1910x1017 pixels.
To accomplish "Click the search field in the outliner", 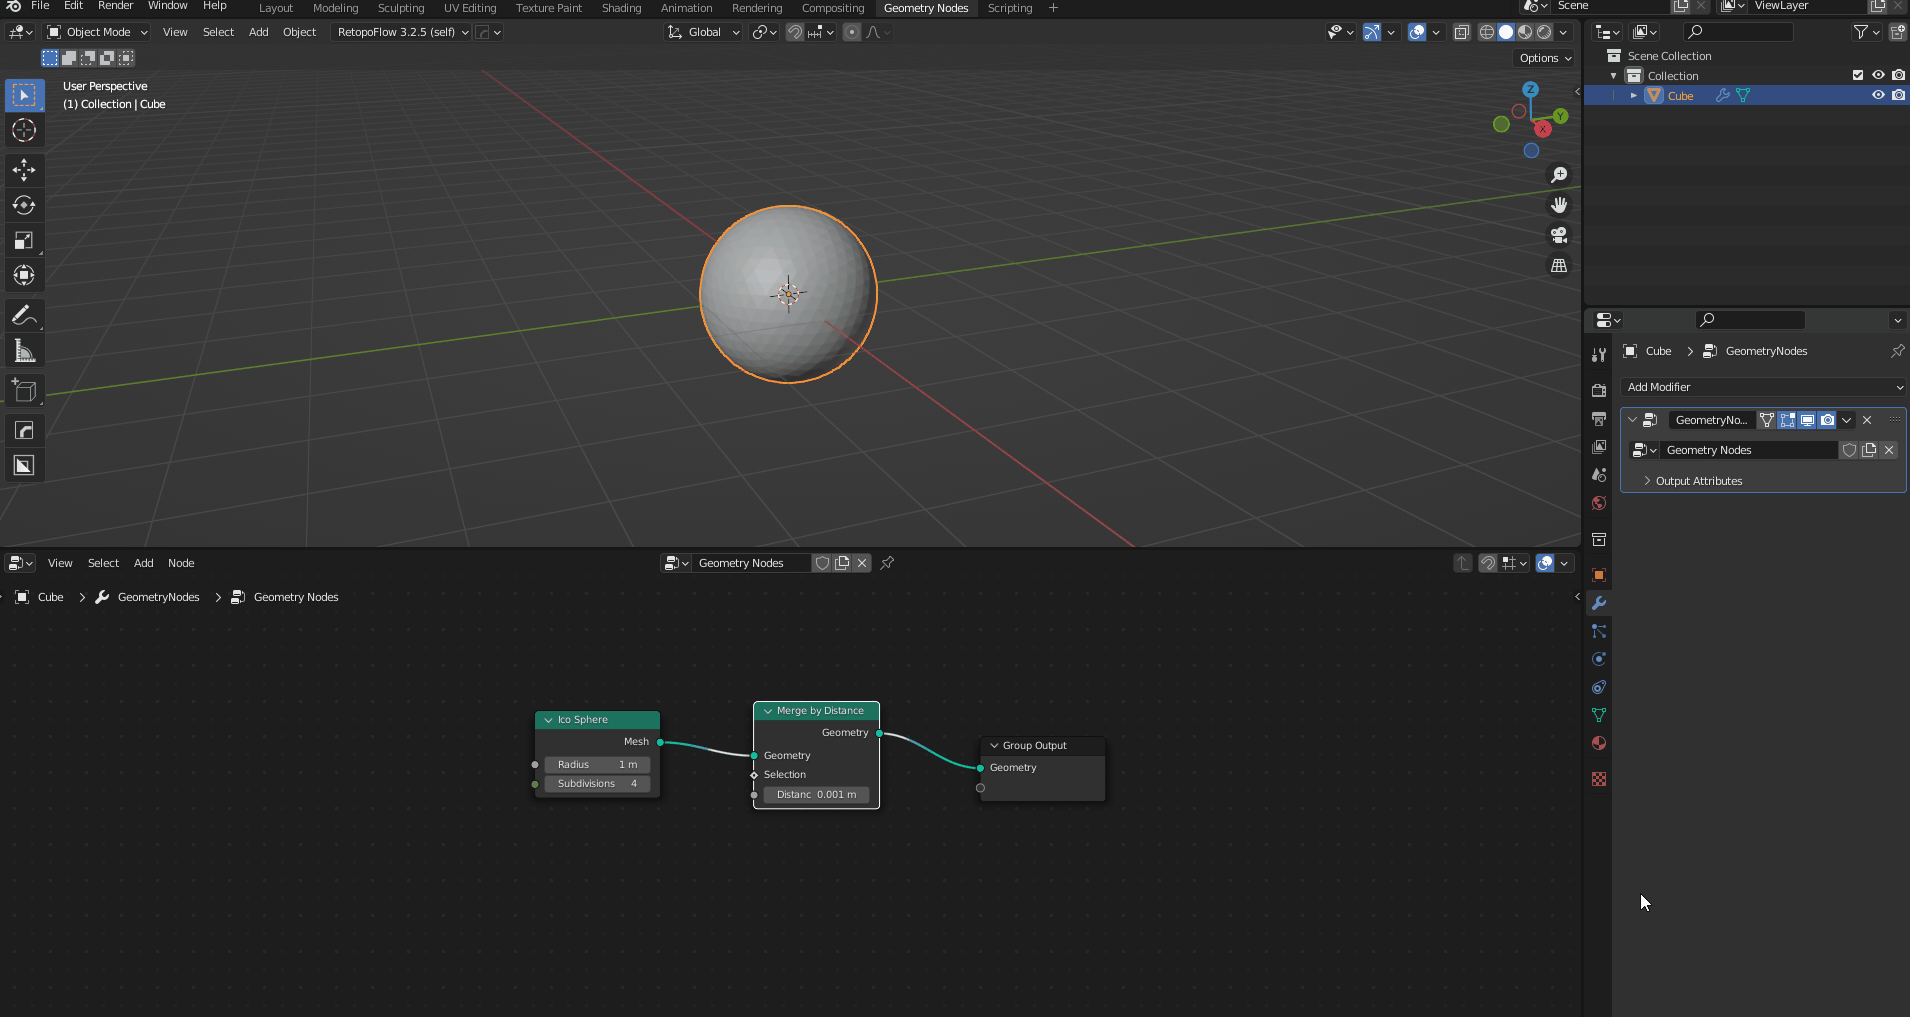I will 1738,31.
